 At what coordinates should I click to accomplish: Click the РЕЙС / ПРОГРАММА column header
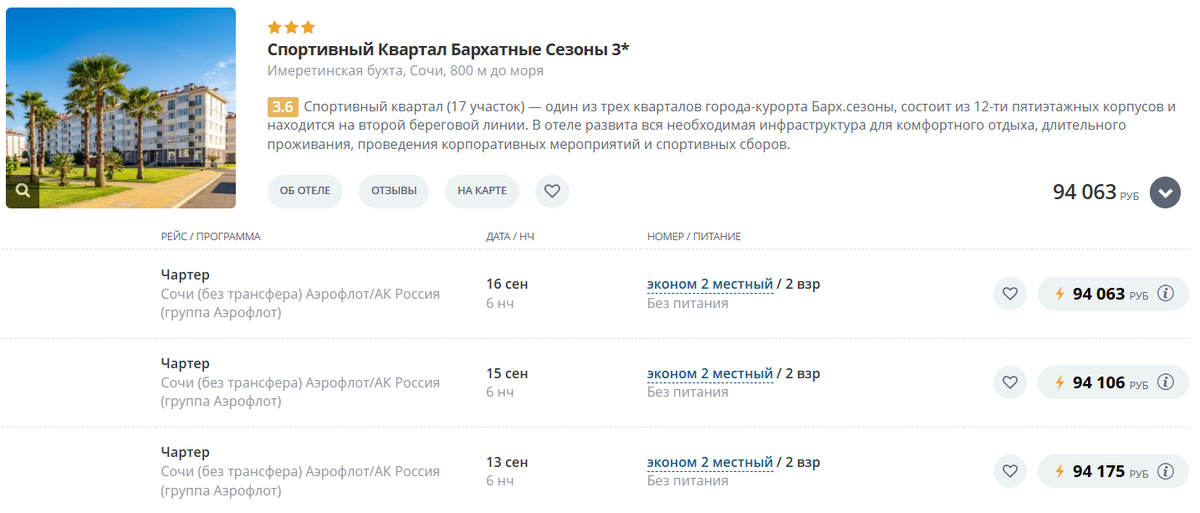pos(211,237)
